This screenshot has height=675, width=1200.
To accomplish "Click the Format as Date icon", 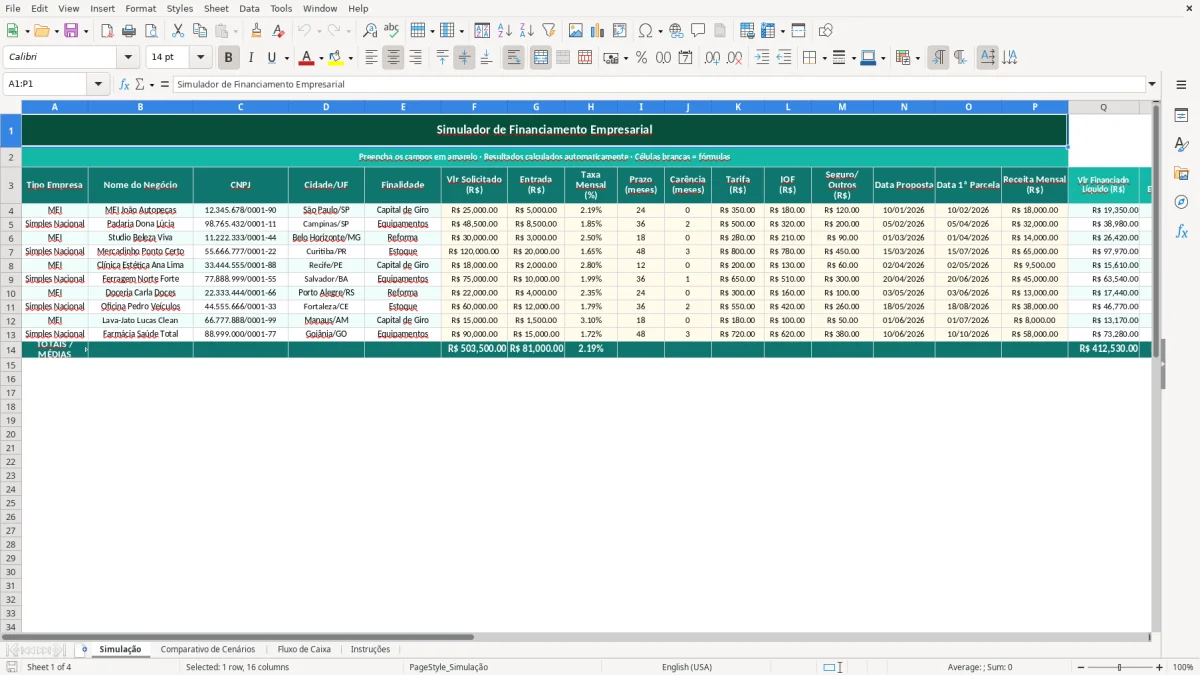I will click(685, 58).
